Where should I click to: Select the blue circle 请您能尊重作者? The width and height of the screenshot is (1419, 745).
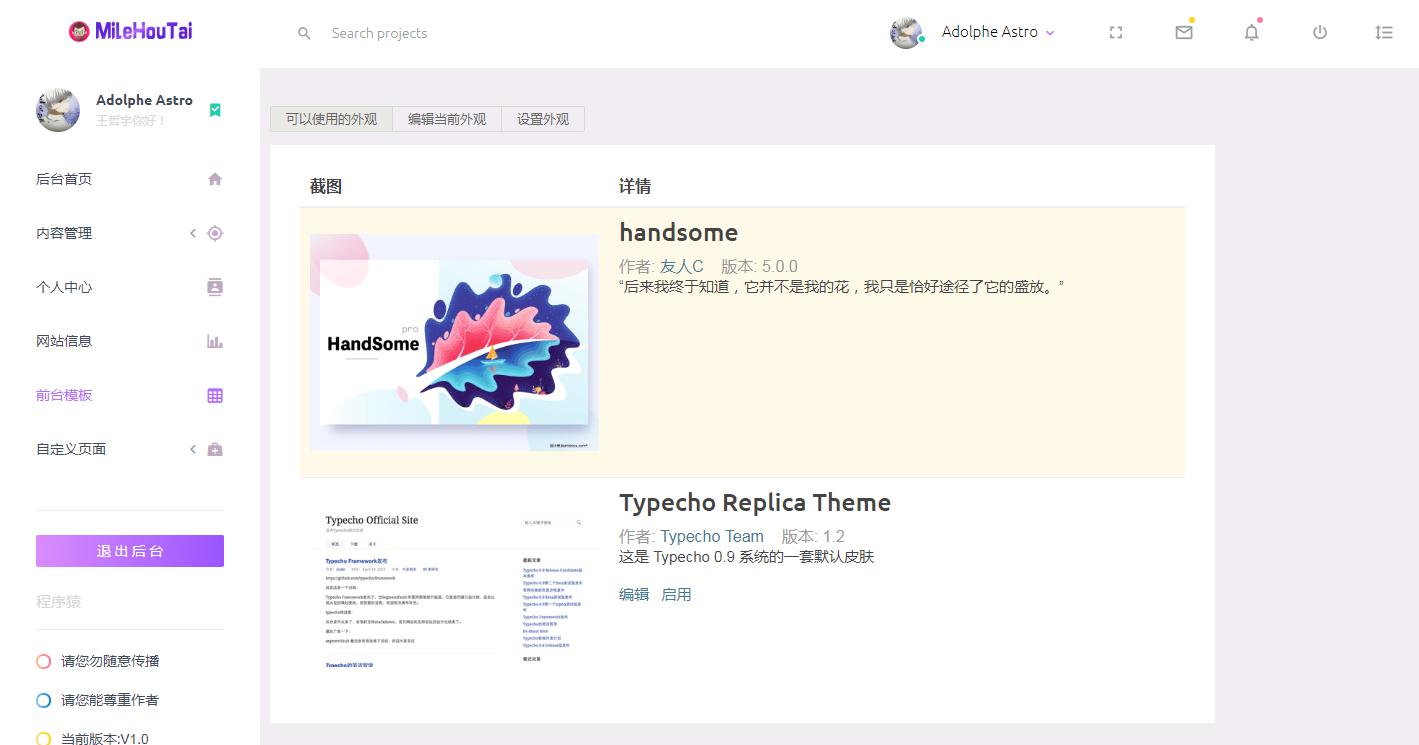click(x=43, y=700)
